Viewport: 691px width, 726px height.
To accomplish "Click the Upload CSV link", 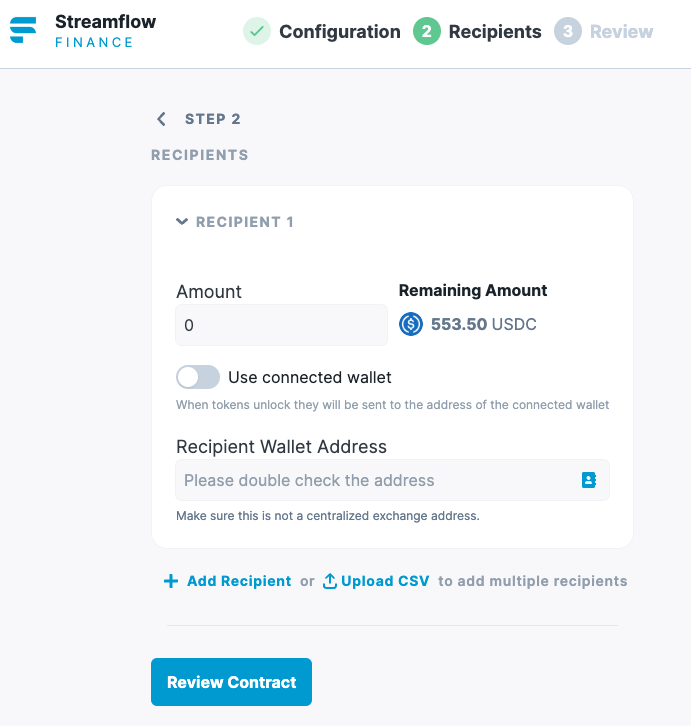I will click(385, 581).
